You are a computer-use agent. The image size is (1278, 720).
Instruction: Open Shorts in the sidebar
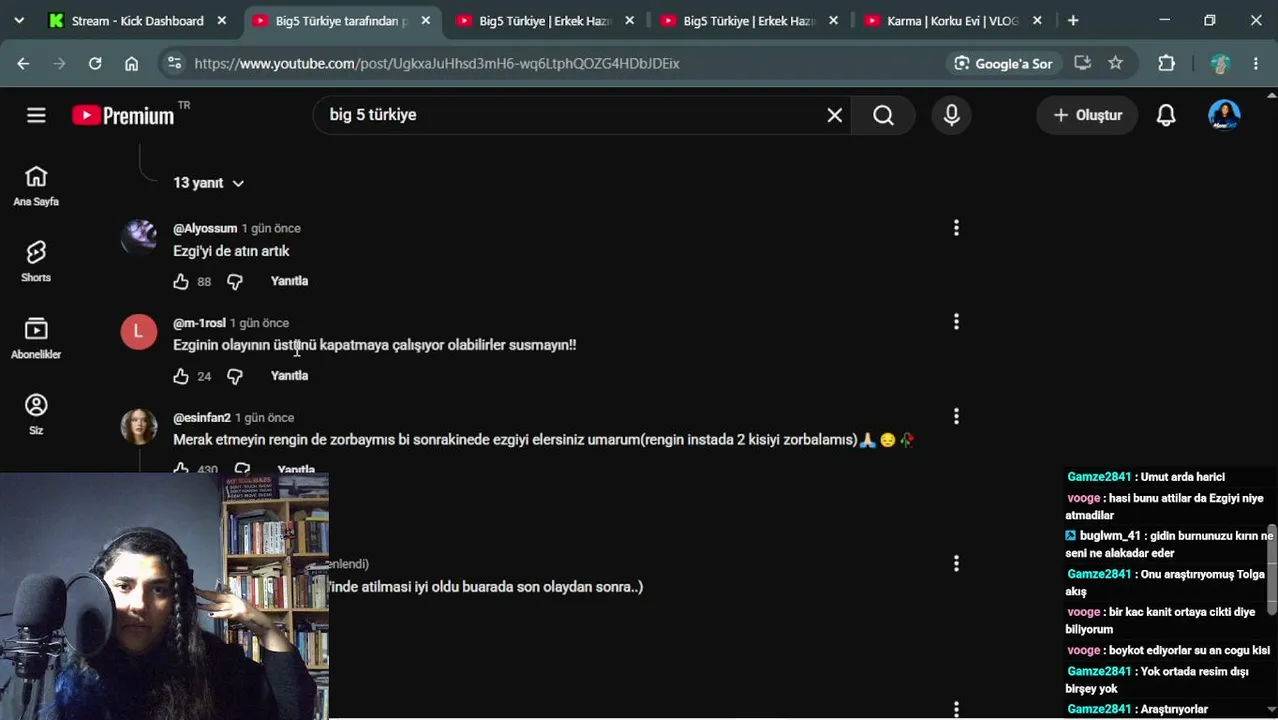tap(36, 262)
